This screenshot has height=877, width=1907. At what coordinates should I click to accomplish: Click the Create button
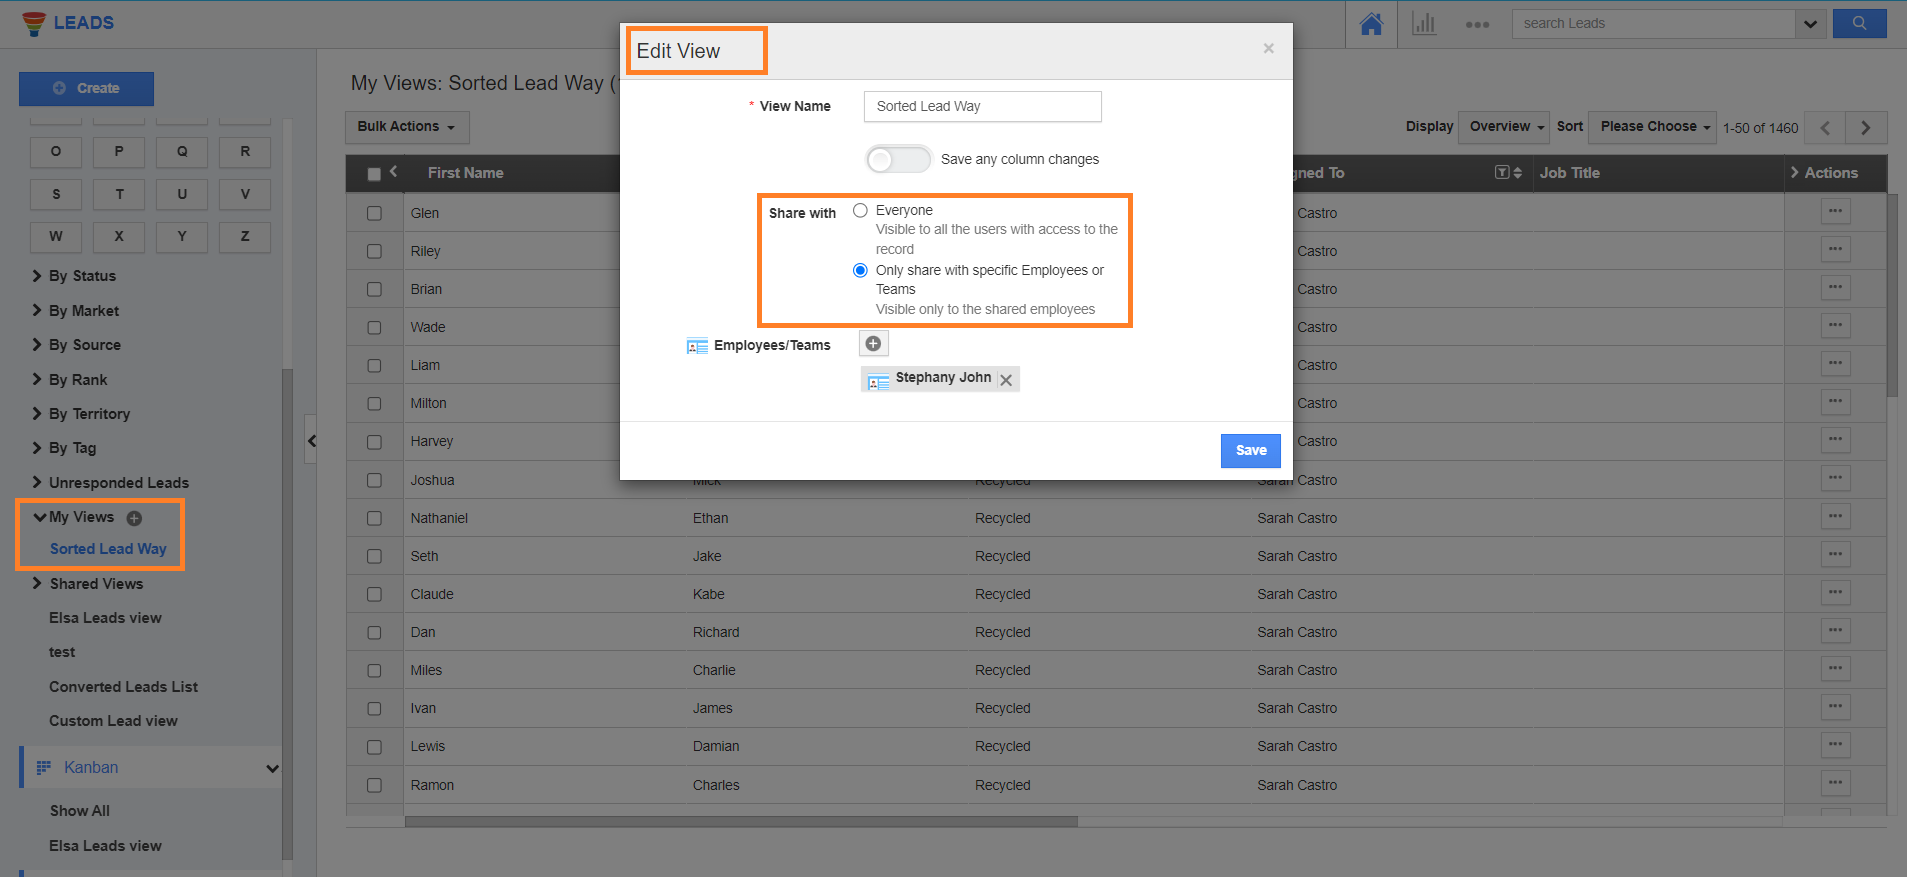tap(86, 89)
